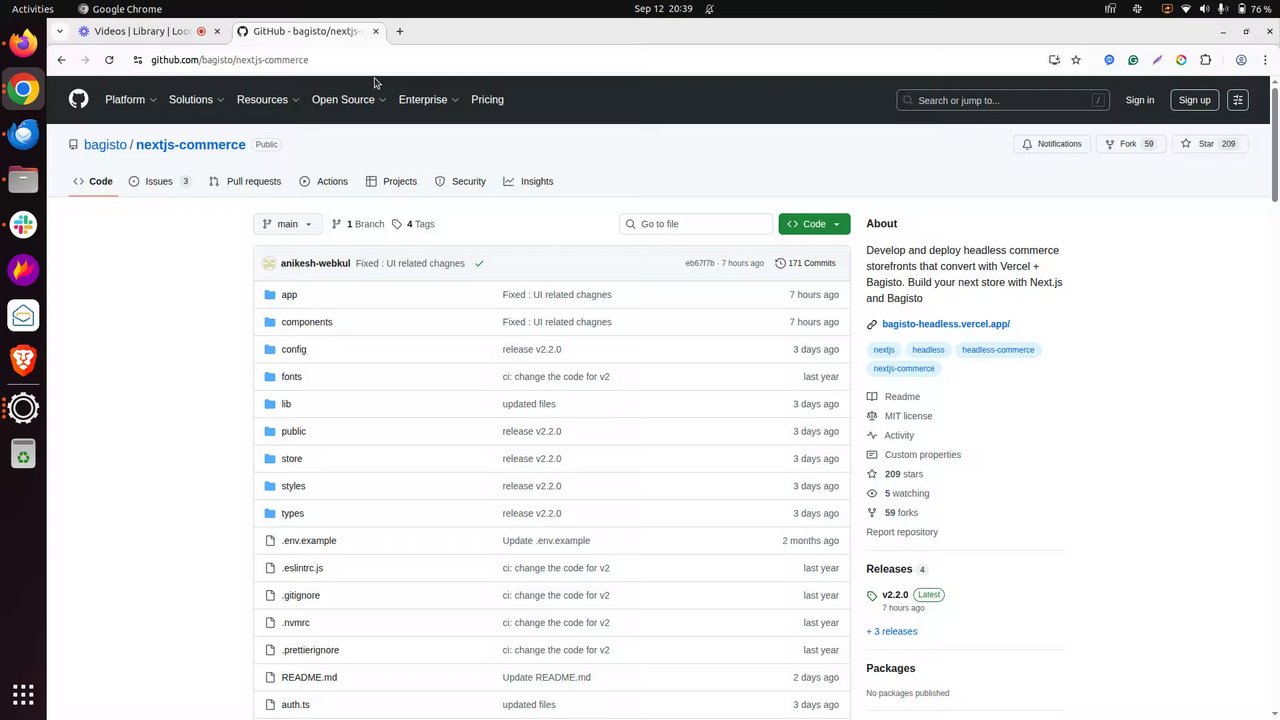The width and height of the screenshot is (1280, 720).
Task: Switch to the Insights tab
Action: pyautogui.click(x=528, y=181)
